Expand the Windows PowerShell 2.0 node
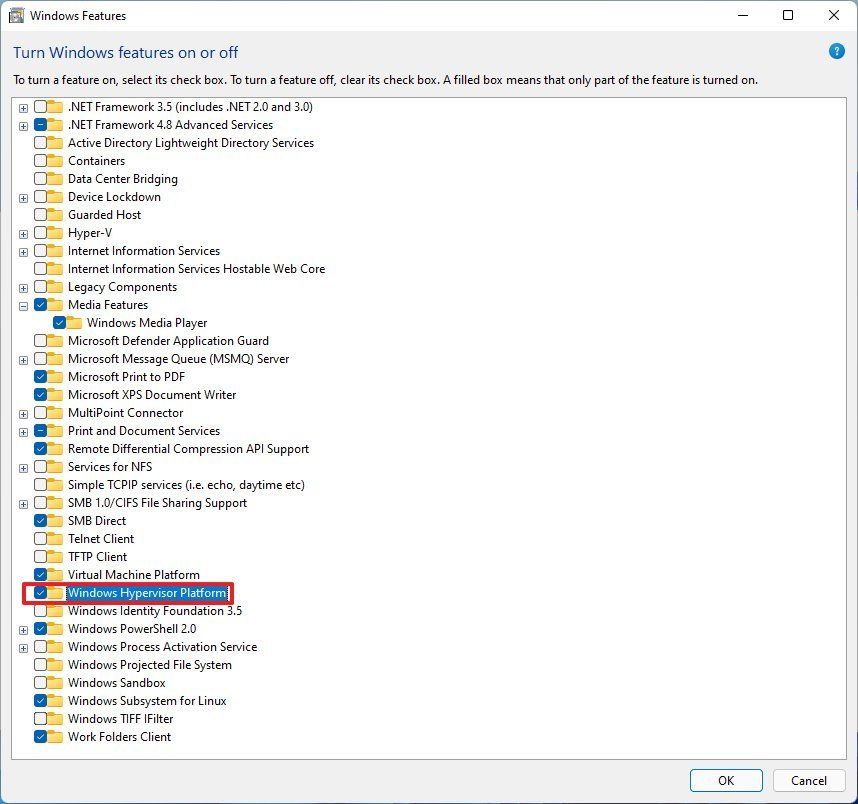858x804 pixels. pos(23,628)
